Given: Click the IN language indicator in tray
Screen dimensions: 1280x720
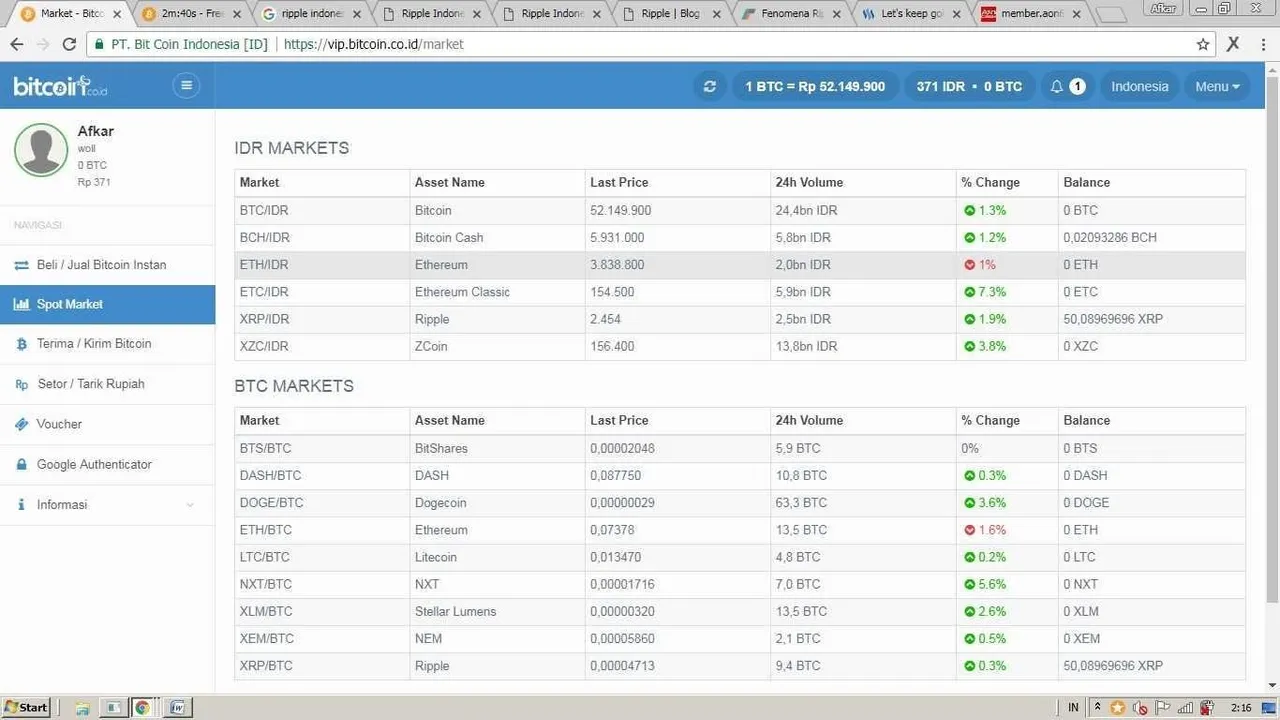Looking at the screenshot, I should (x=1073, y=708).
